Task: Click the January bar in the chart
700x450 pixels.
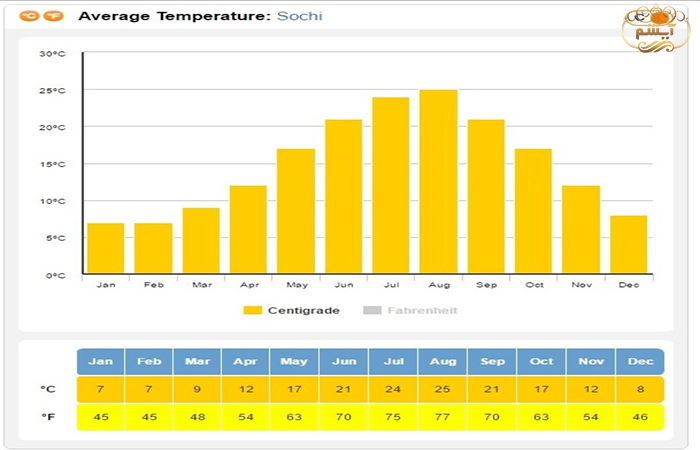Action: 105,248
